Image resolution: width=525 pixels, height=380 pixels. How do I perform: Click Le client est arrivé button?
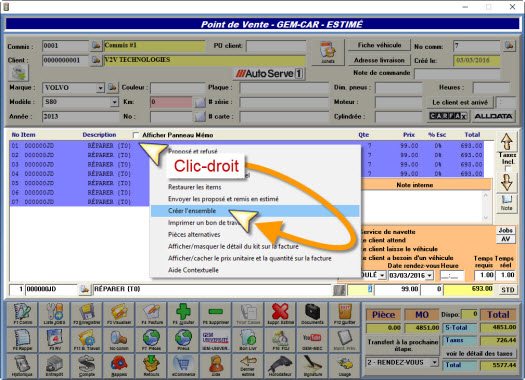(460, 102)
